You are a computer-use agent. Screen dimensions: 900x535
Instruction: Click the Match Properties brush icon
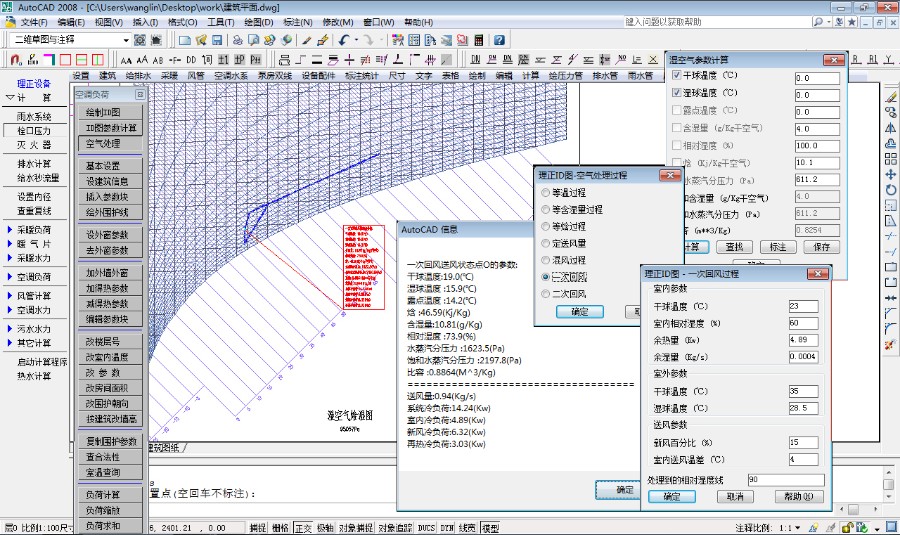point(307,40)
